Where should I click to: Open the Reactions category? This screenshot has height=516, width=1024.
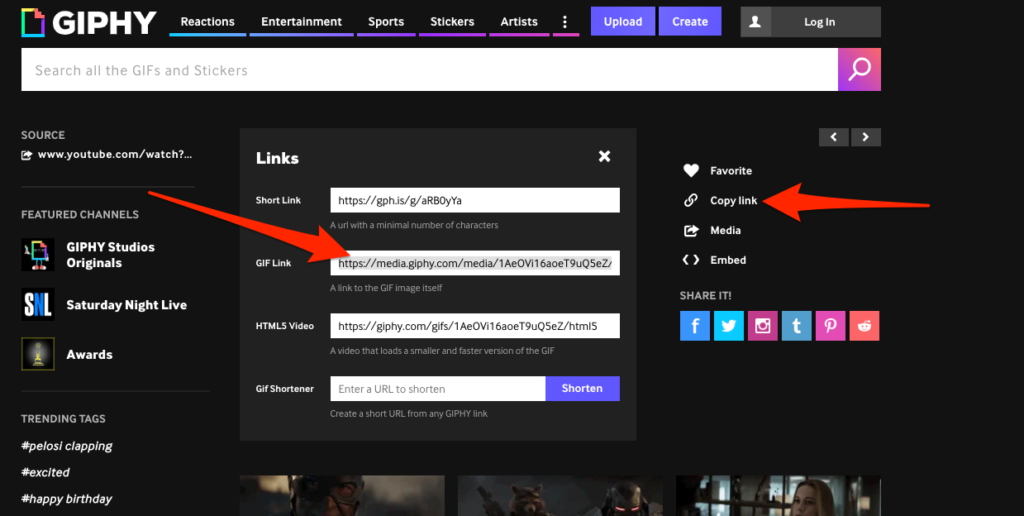coord(207,22)
